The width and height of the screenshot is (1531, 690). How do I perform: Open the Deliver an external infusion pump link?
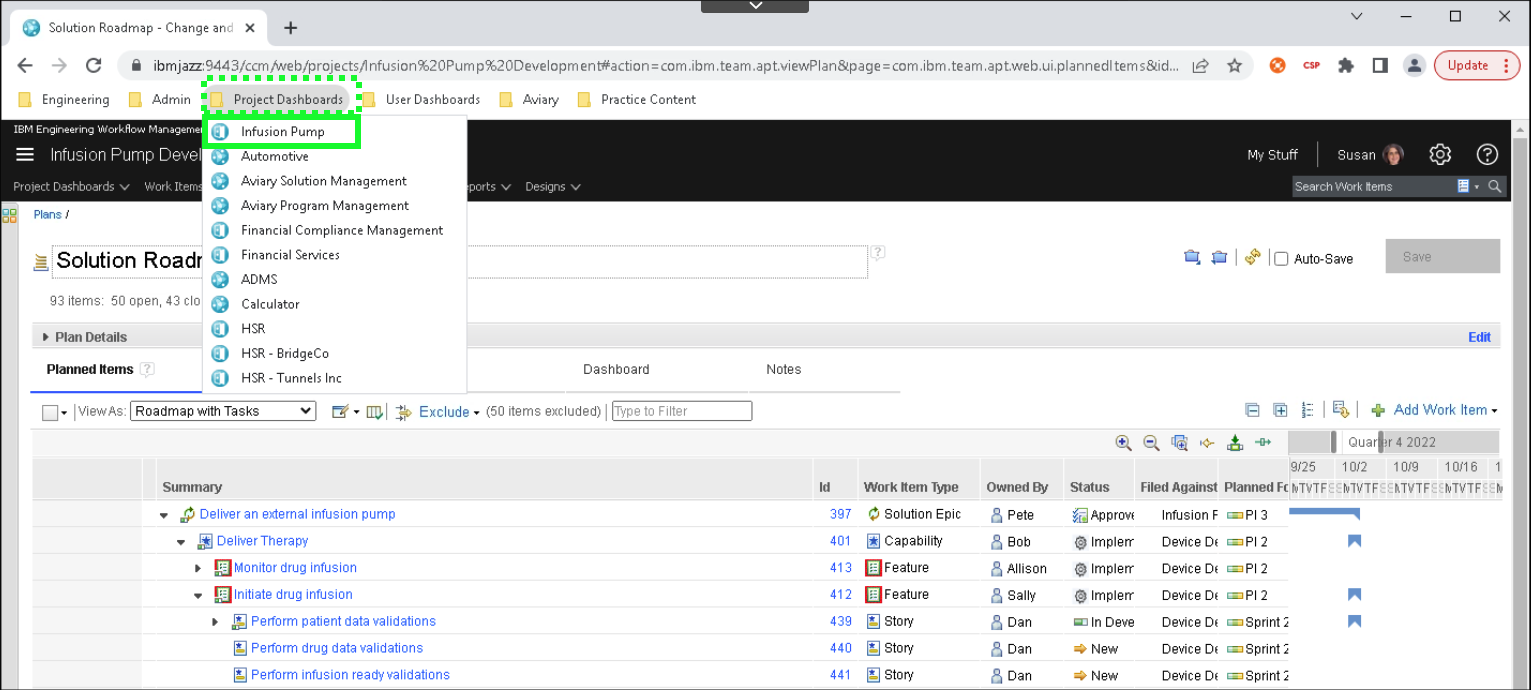(297, 515)
